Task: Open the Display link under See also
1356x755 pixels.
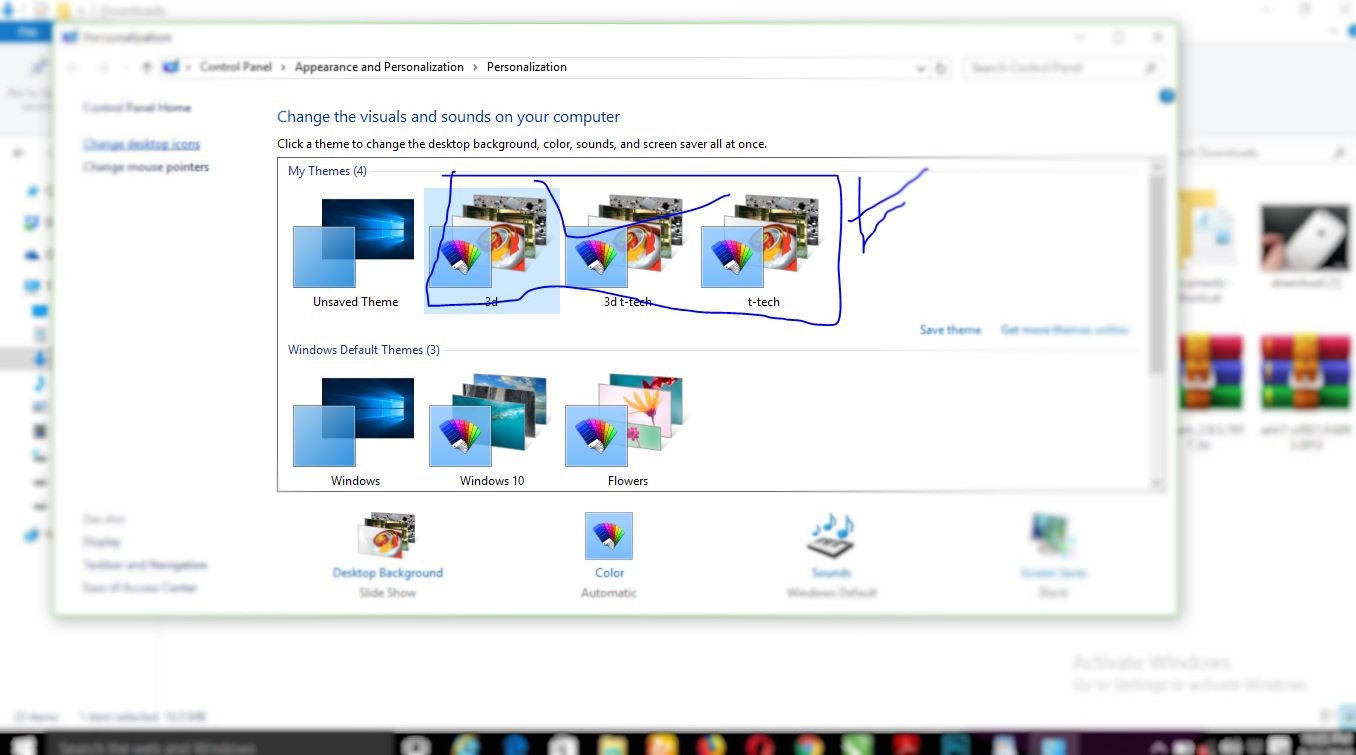Action: (102, 542)
